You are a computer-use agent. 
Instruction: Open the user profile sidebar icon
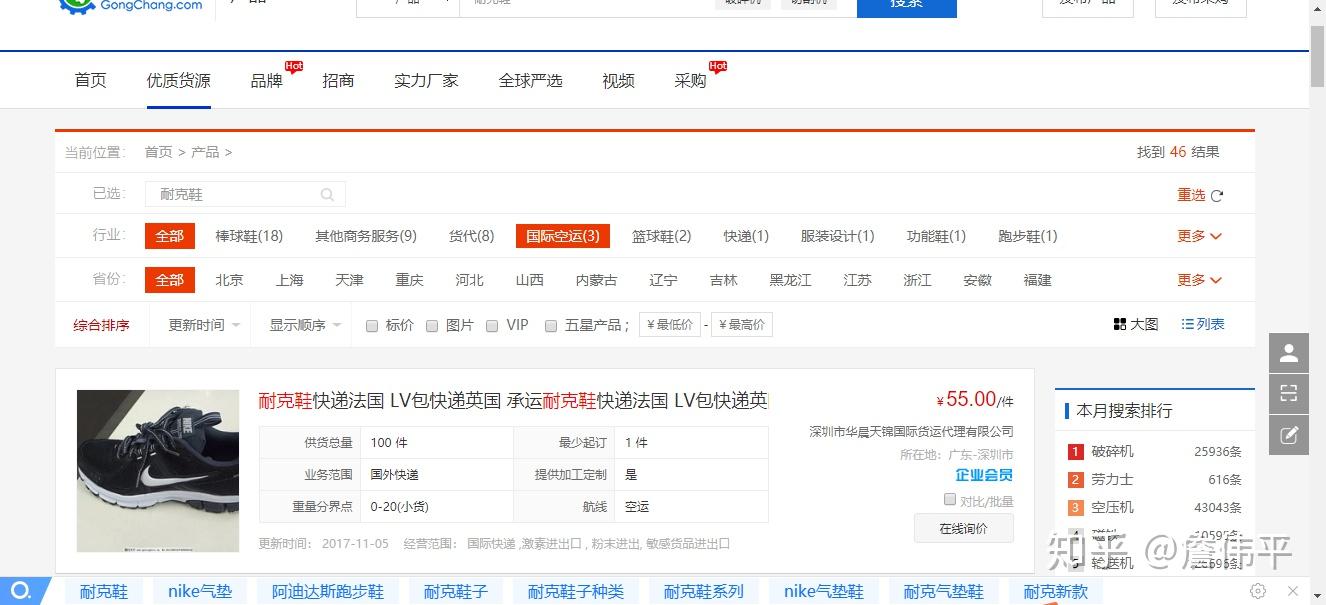point(1289,353)
